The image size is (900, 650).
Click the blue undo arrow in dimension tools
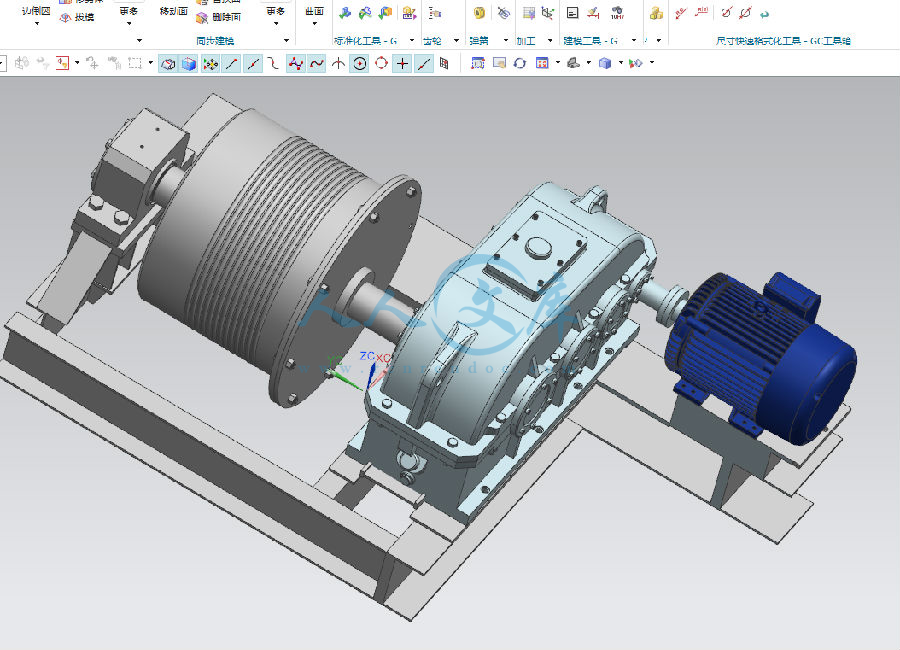pyautogui.click(x=765, y=14)
